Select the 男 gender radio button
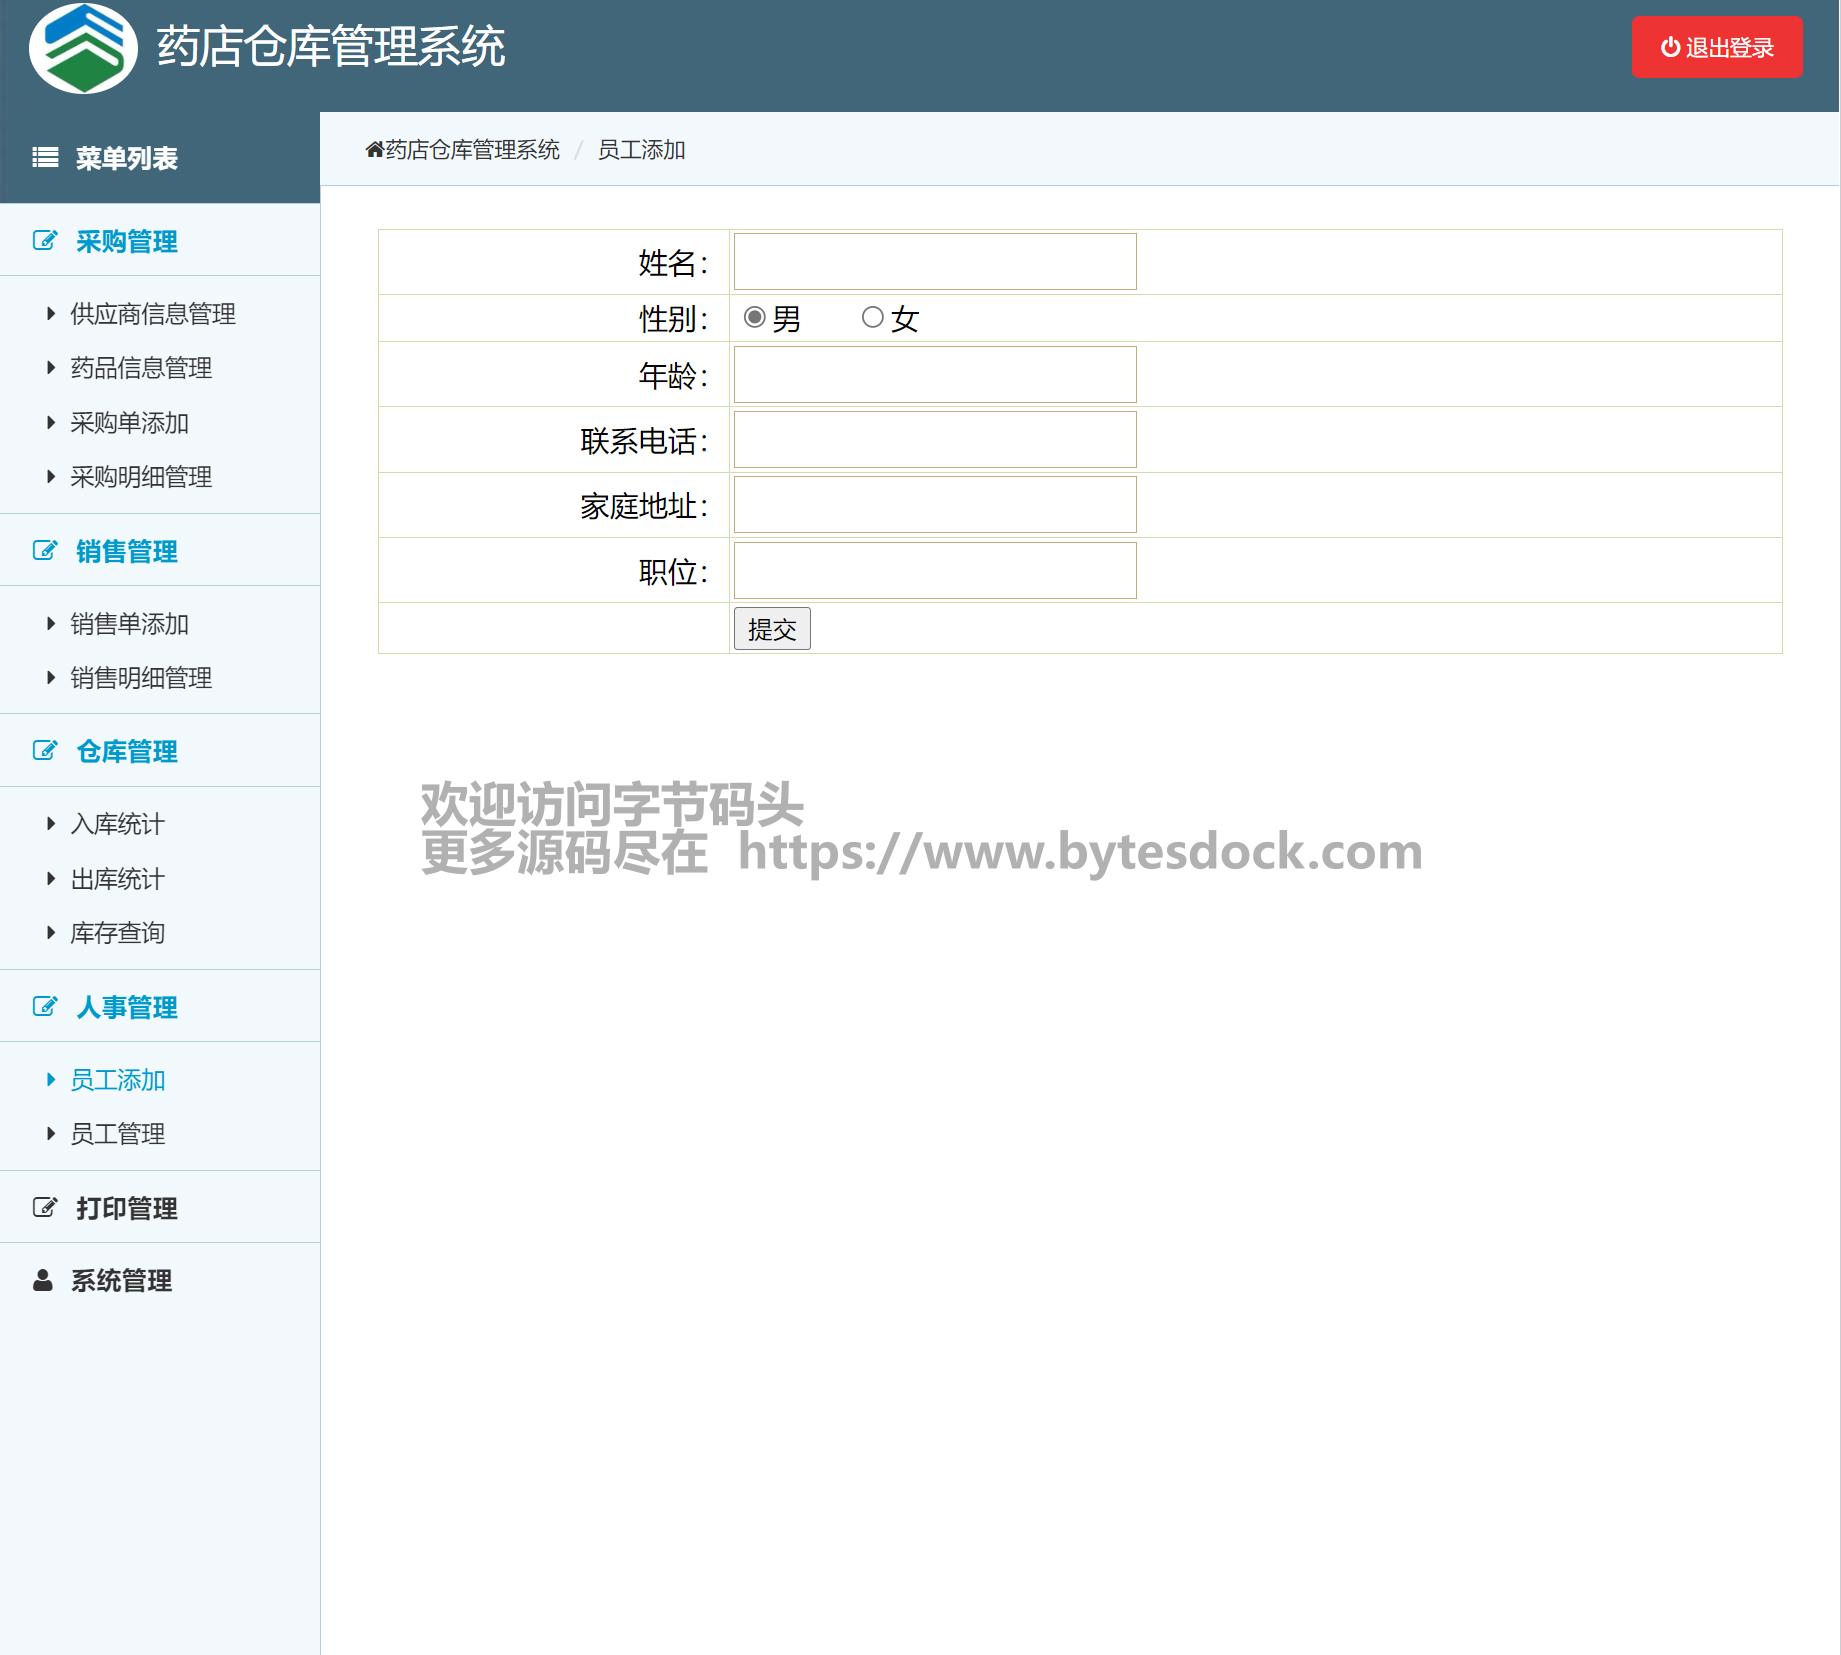Viewport: 1841px width, 1655px height. pyautogui.click(x=755, y=318)
